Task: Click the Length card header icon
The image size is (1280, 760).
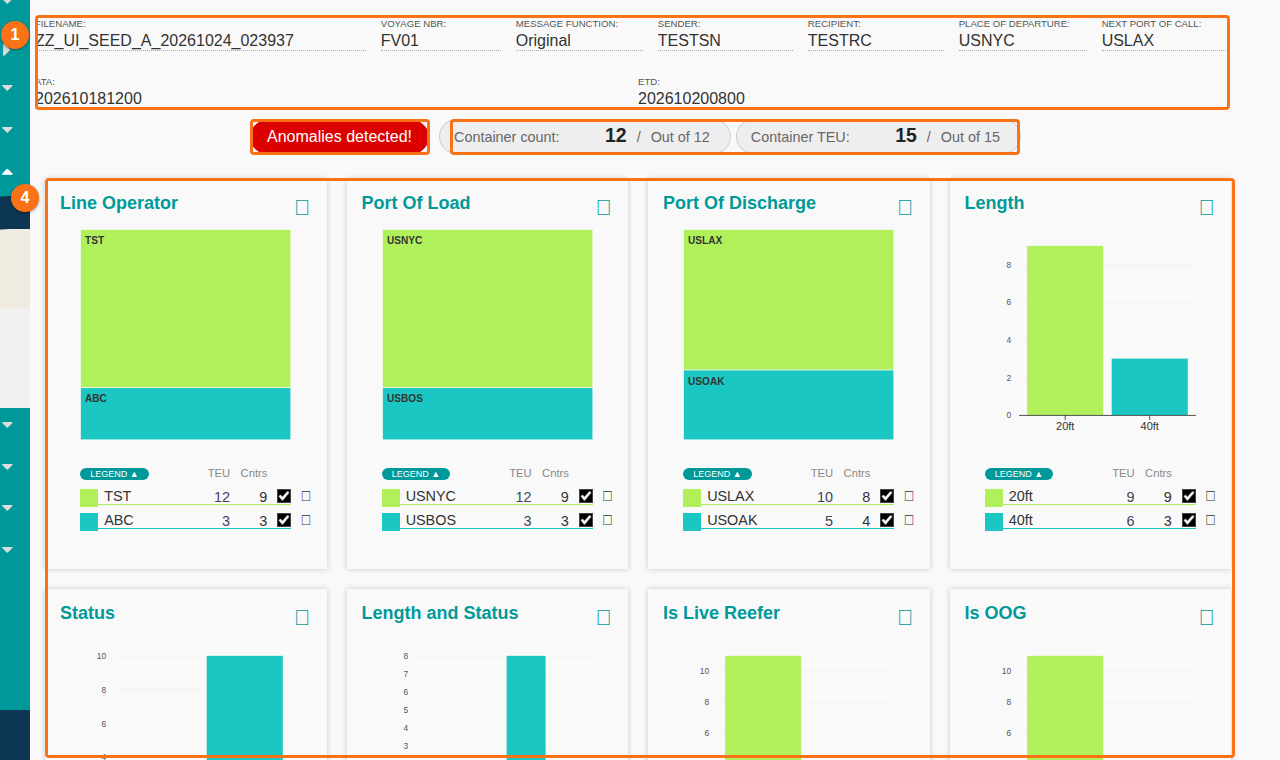Action: point(1207,207)
